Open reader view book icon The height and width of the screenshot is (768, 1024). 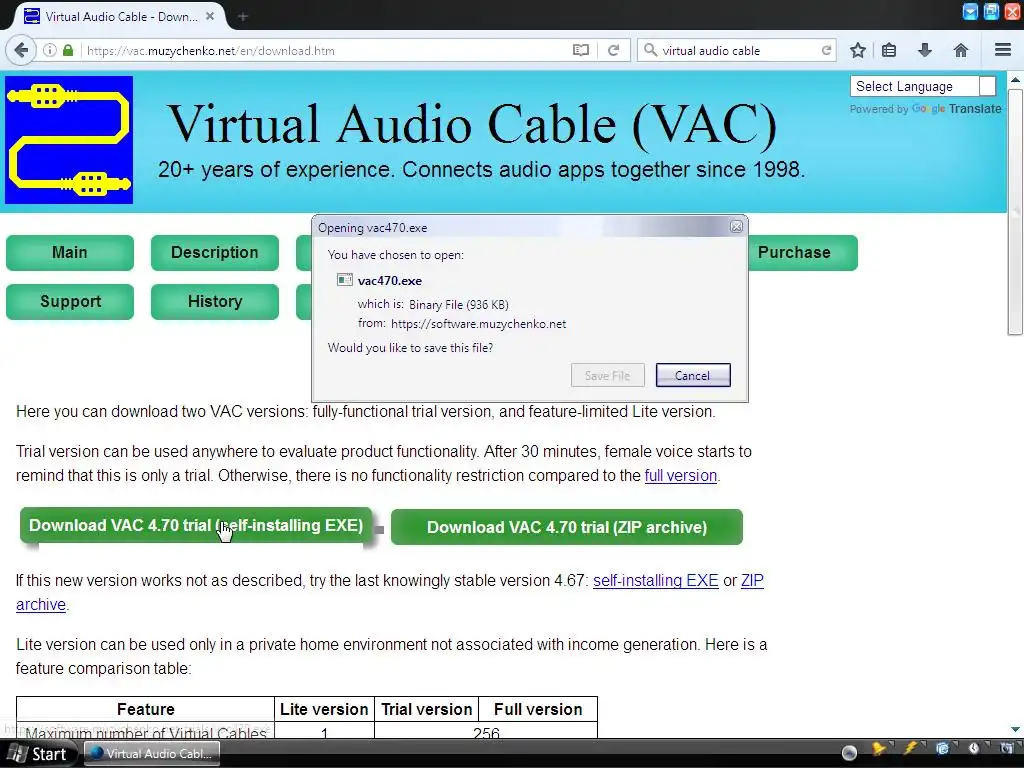coord(581,50)
